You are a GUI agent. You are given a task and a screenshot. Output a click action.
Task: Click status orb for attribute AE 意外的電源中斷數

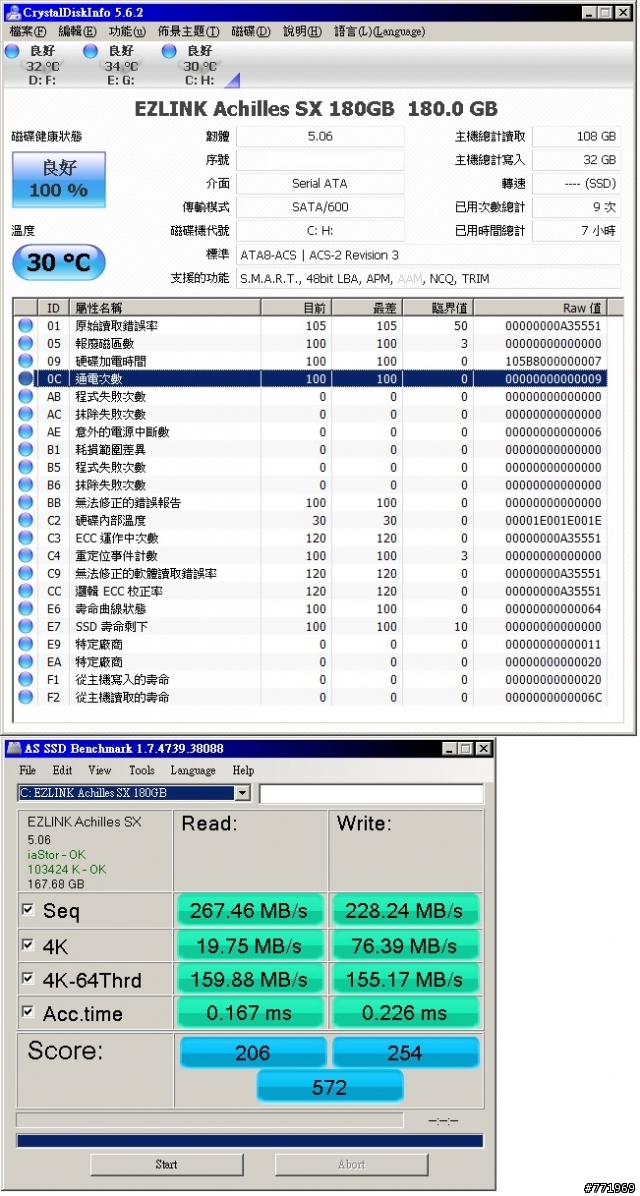26,432
